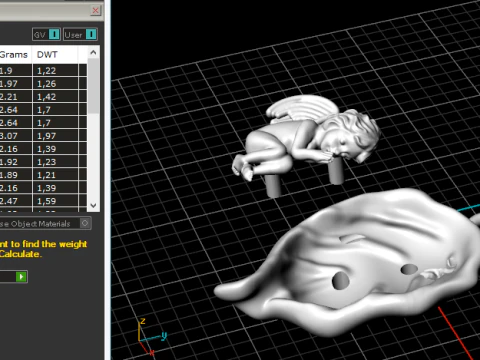Screen dimensions: 480x360
Task: Click the table scrollbar down arrow
Action: [x=93, y=205]
